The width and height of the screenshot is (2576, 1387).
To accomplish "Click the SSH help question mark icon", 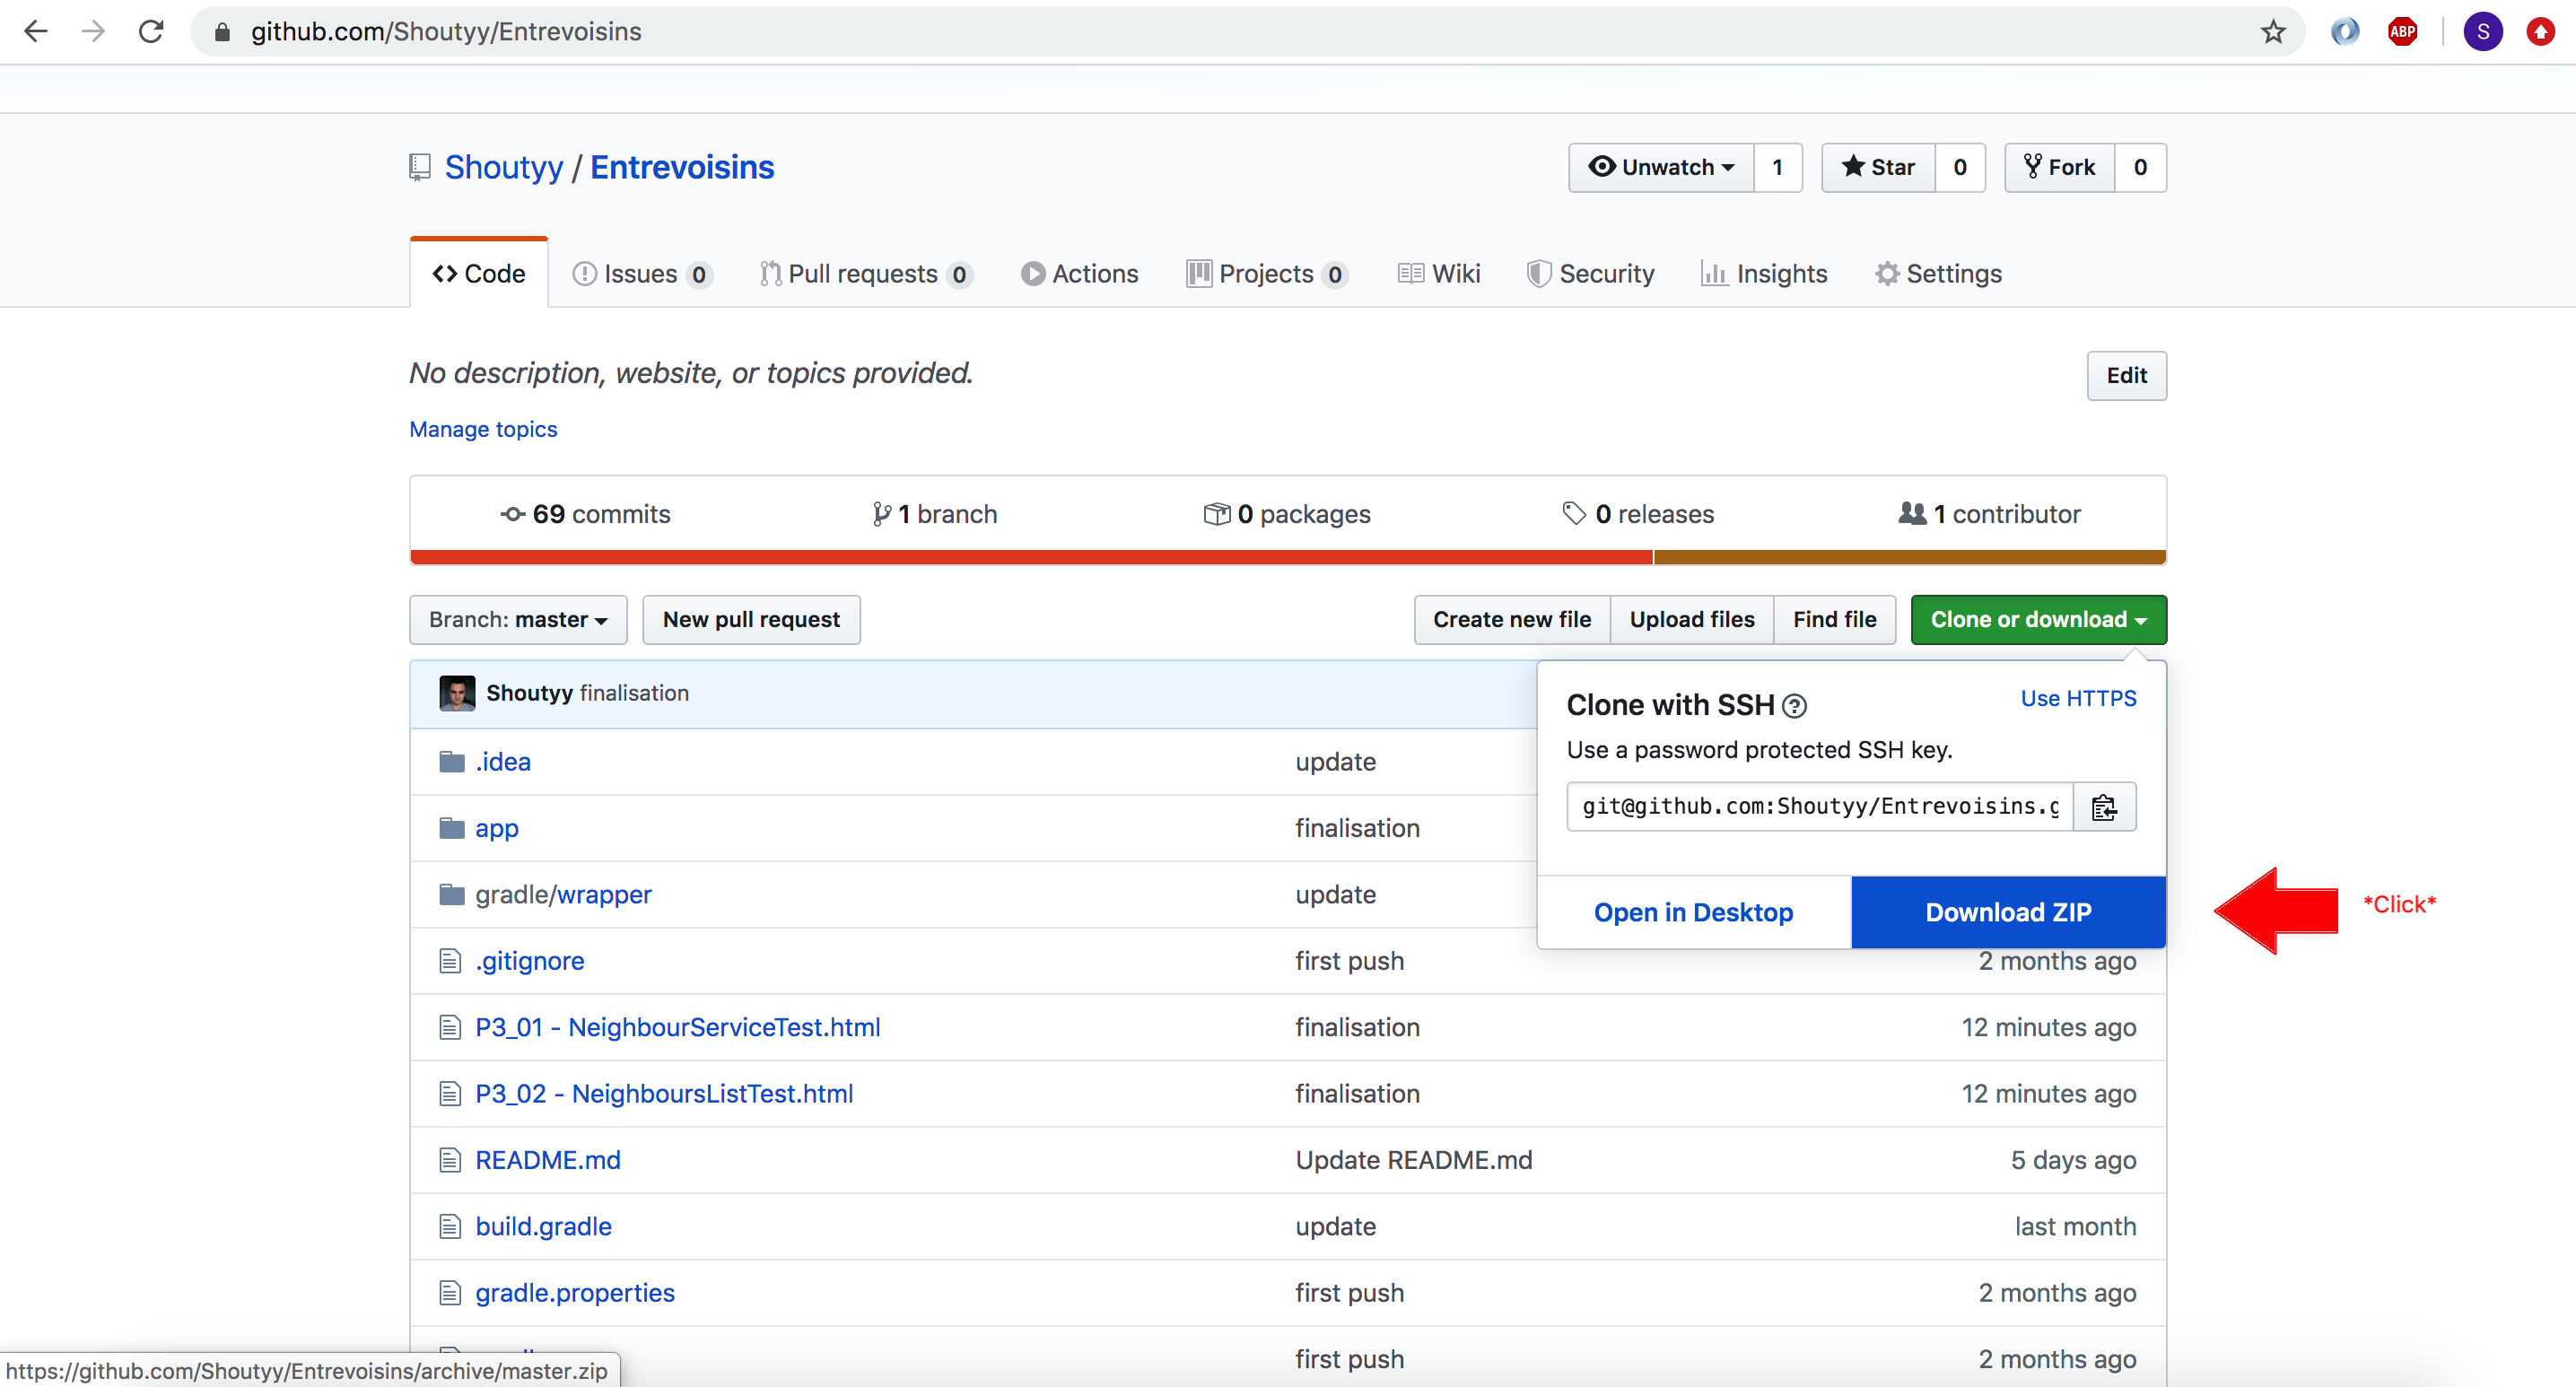I will click(x=1794, y=705).
